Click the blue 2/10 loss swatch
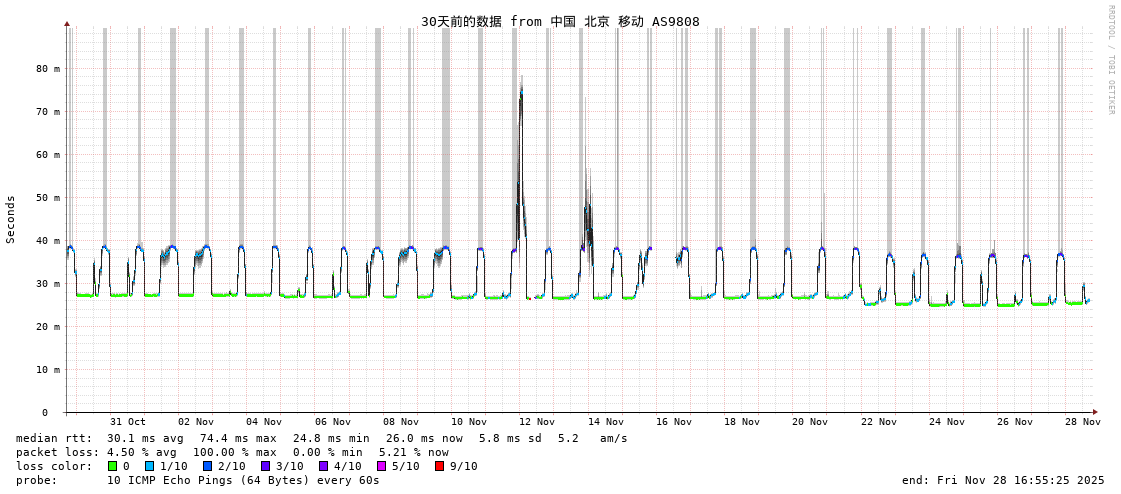 click(x=207, y=466)
